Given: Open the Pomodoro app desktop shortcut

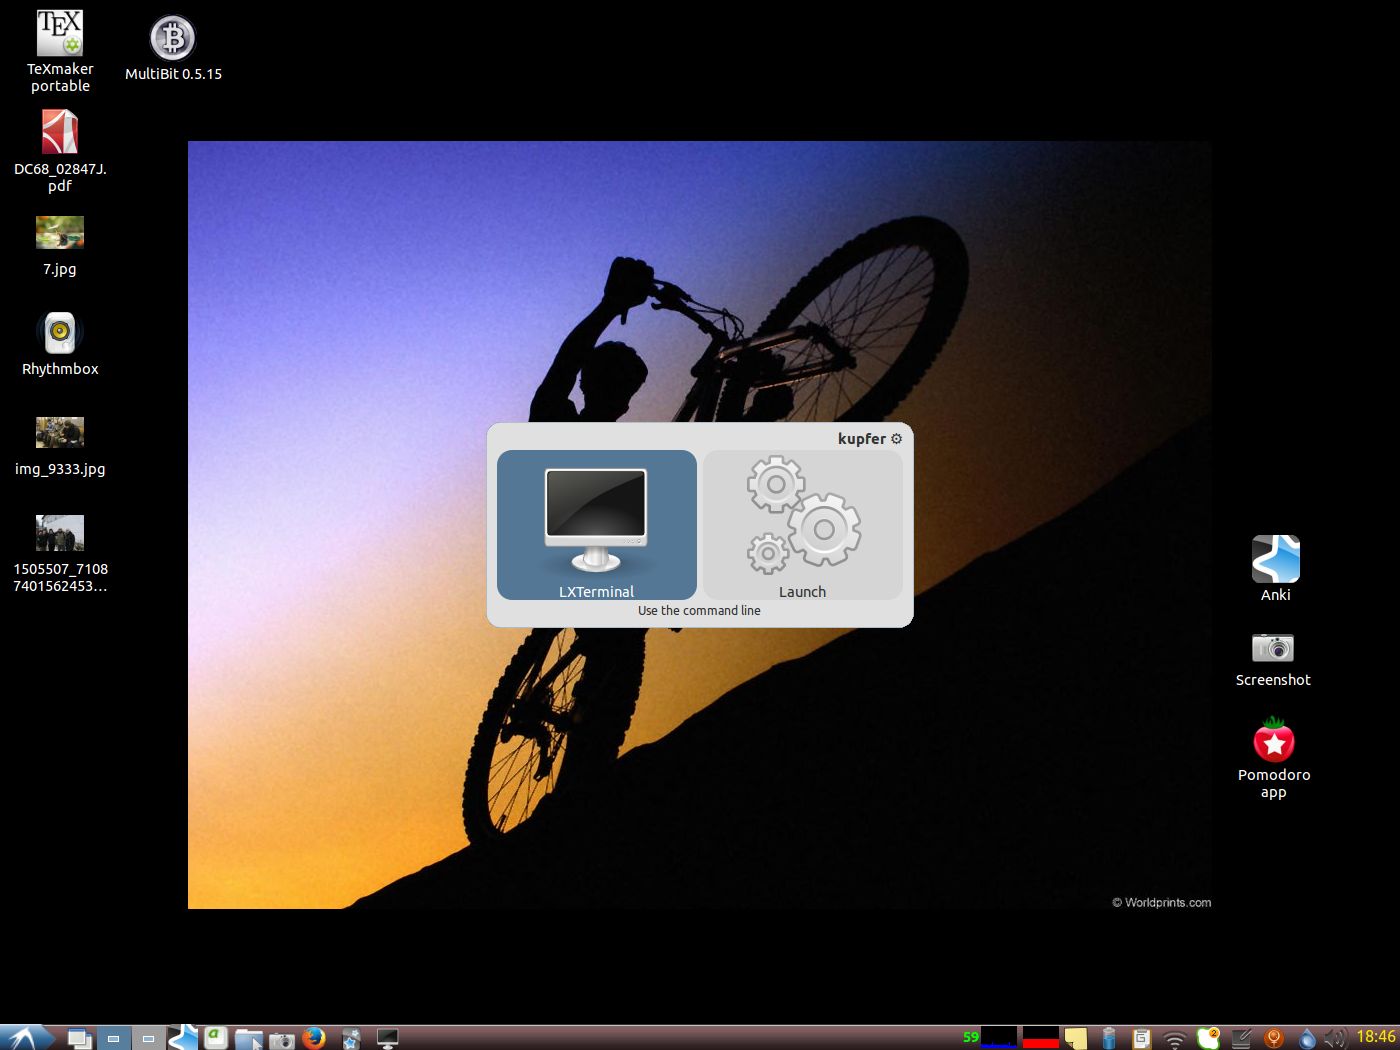Looking at the screenshot, I should click(x=1274, y=758).
